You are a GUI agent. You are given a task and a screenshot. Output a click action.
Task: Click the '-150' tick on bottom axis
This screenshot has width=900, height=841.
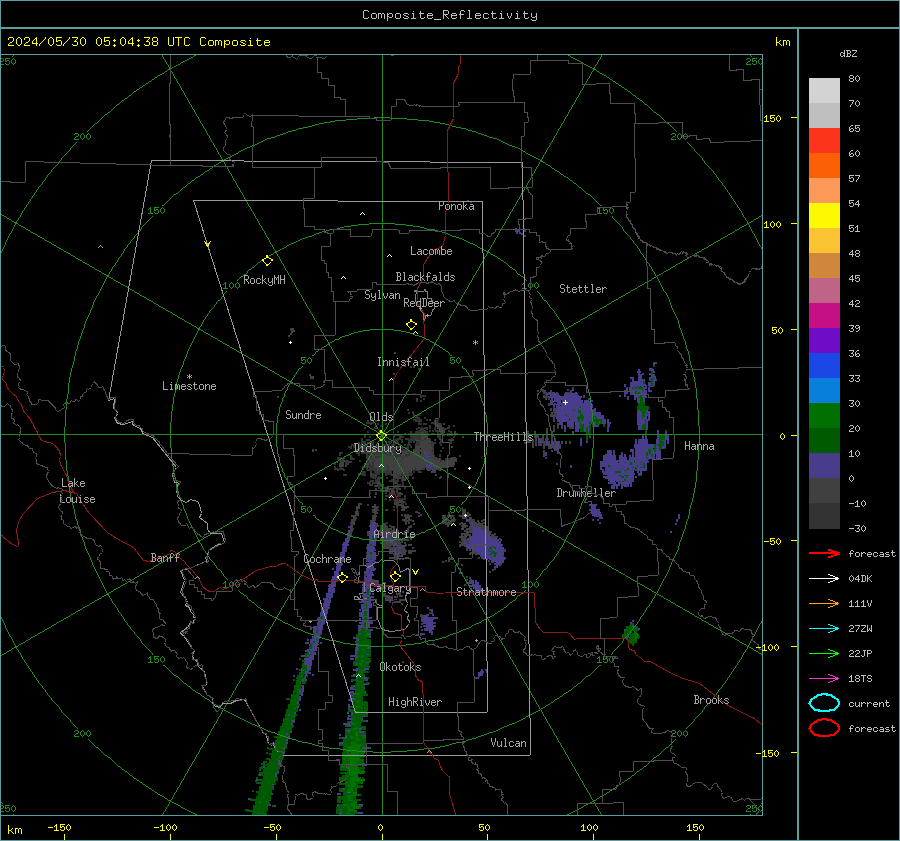coord(59,827)
